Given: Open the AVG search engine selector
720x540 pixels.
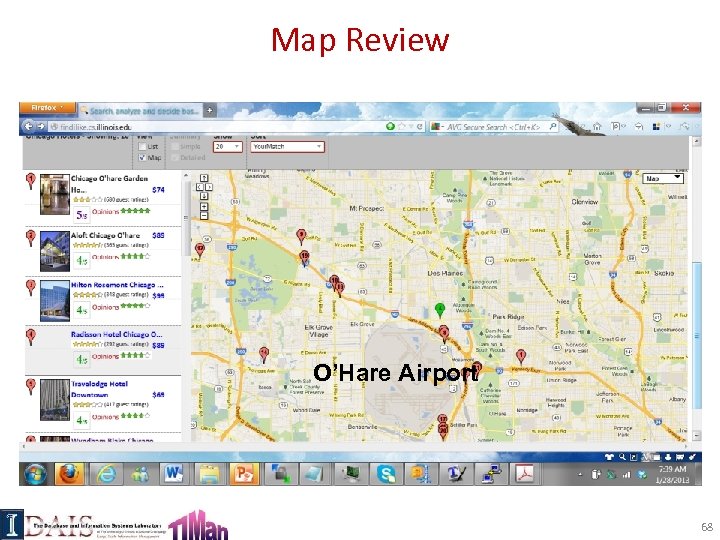Looking at the screenshot, I should 437,126.
